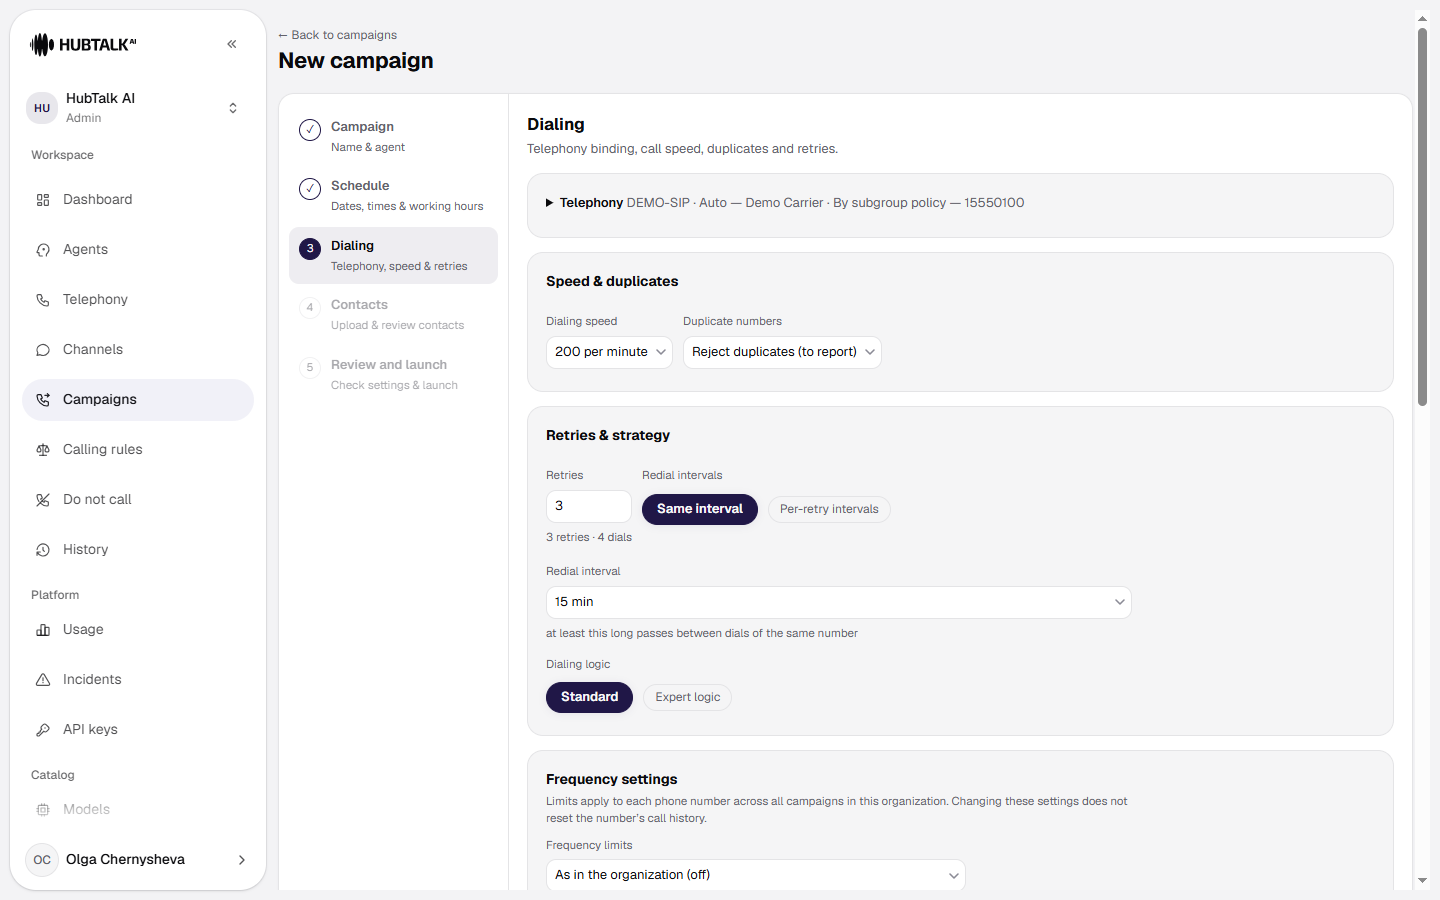Select Same interval redial option
The height and width of the screenshot is (900, 1440).
coord(700,509)
